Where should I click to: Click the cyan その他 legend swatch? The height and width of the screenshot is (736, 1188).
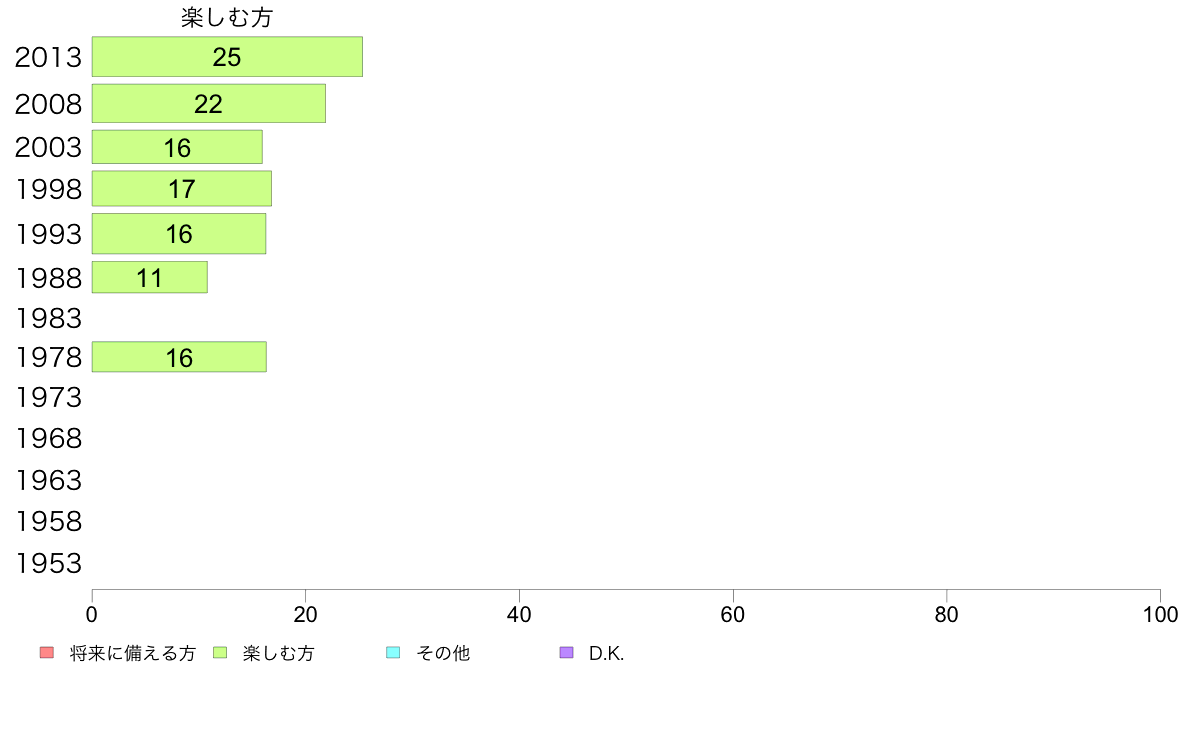click(x=393, y=653)
